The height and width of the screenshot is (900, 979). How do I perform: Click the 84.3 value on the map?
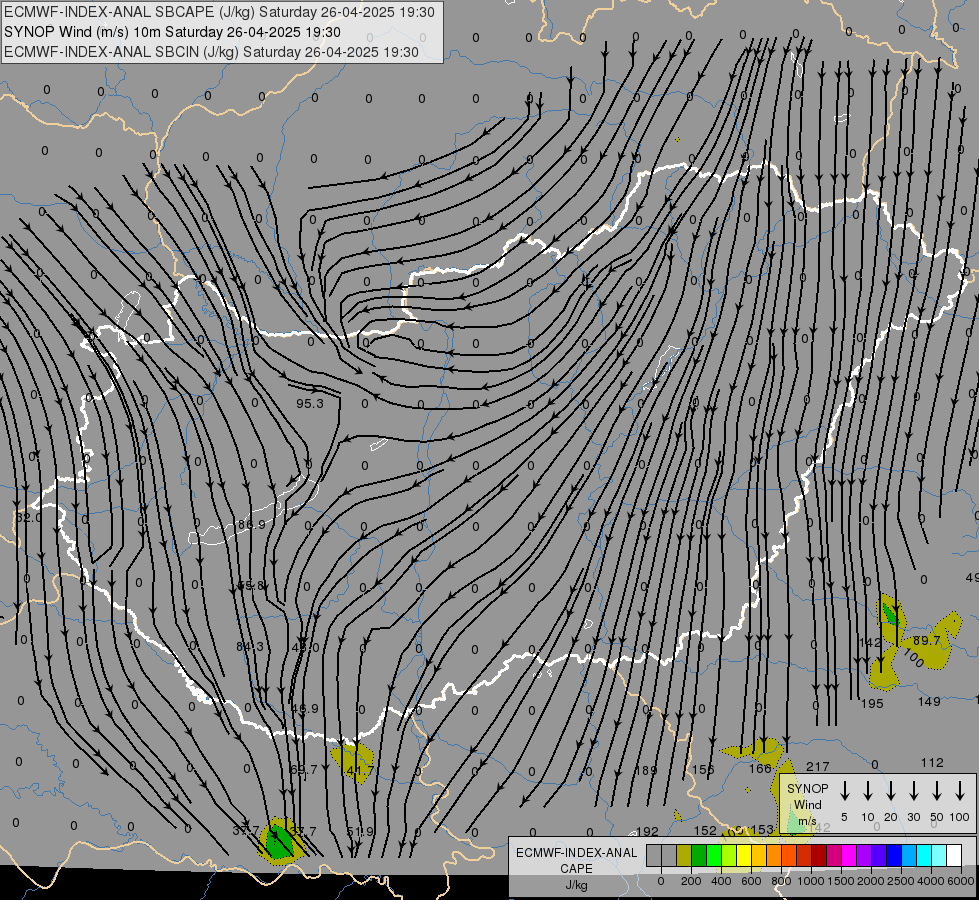(x=250, y=646)
